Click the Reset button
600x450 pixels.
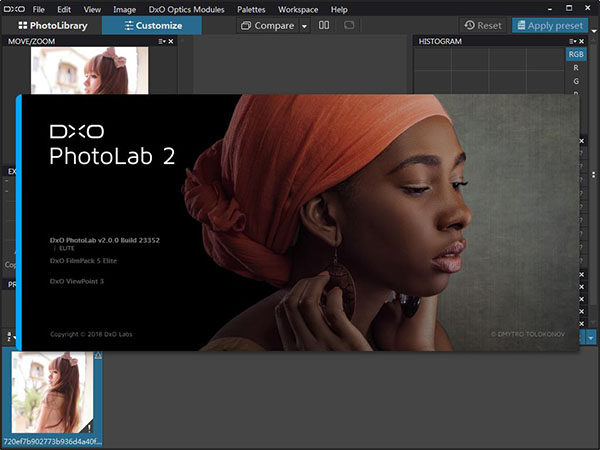(483, 26)
